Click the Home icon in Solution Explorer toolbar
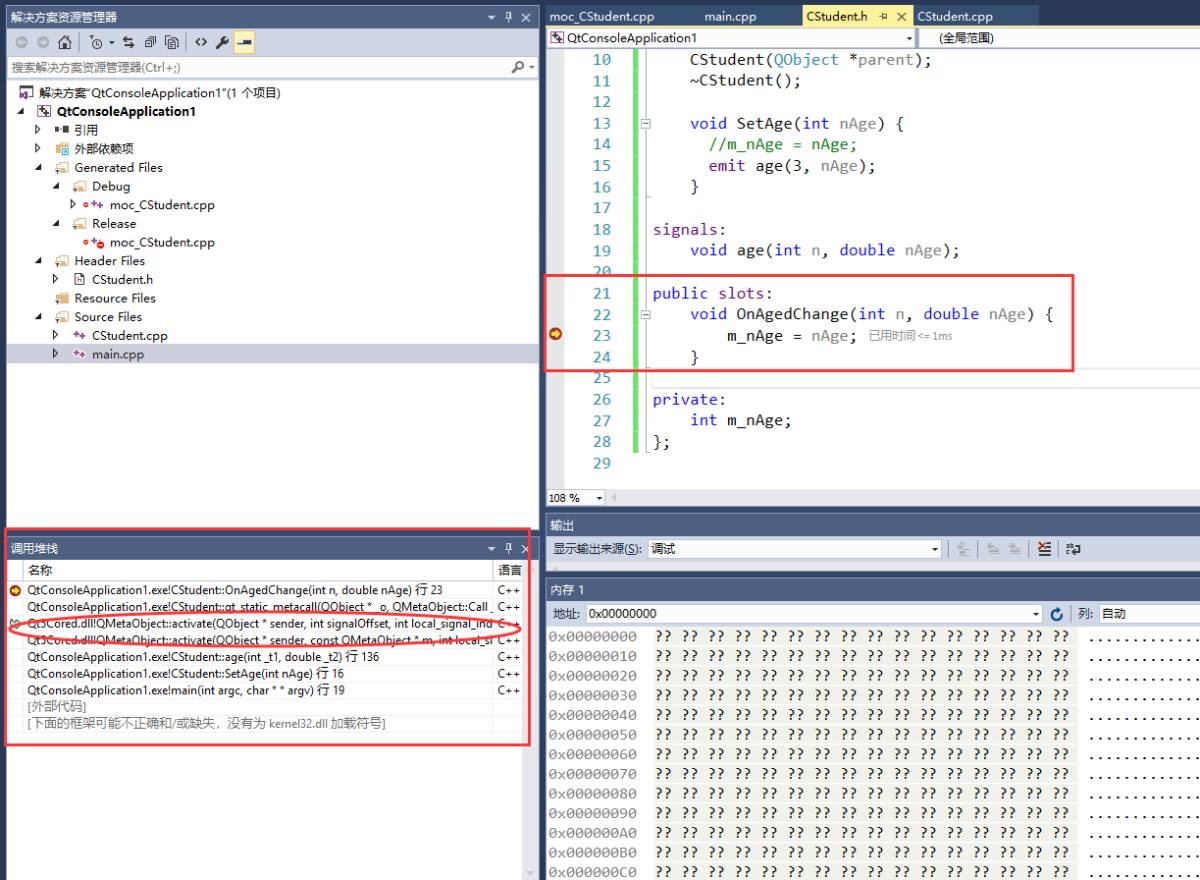 (64, 42)
